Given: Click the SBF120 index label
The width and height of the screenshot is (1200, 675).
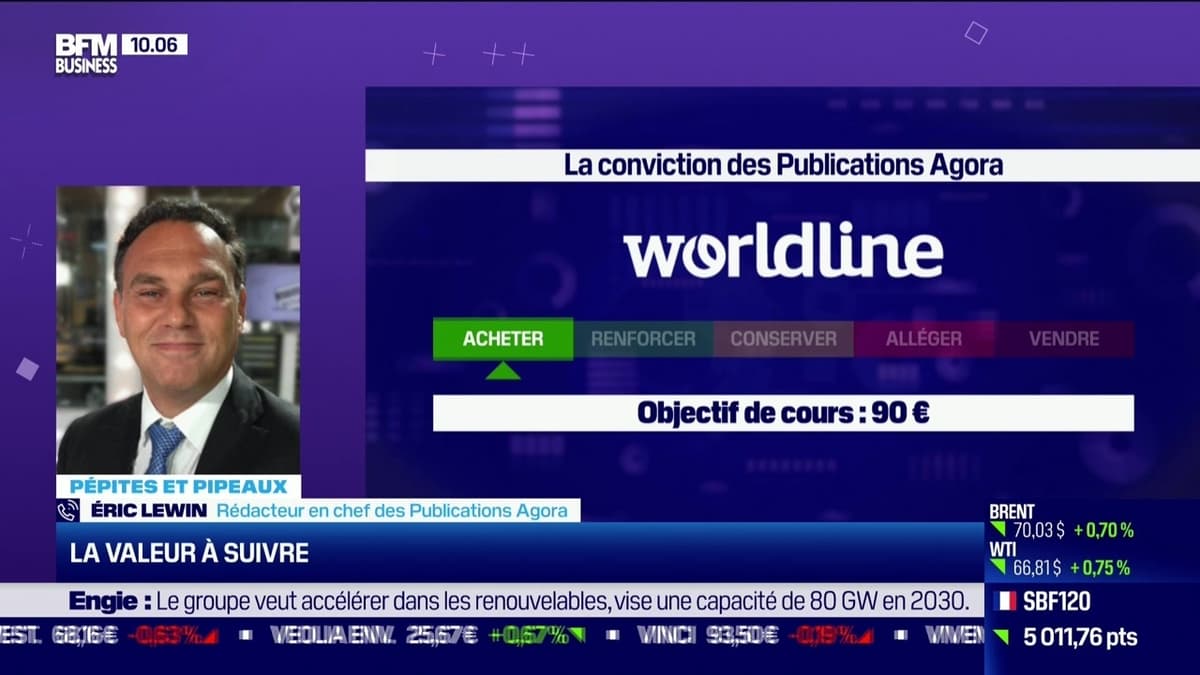Looking at the screenshot, I should tap(1056, 601).
